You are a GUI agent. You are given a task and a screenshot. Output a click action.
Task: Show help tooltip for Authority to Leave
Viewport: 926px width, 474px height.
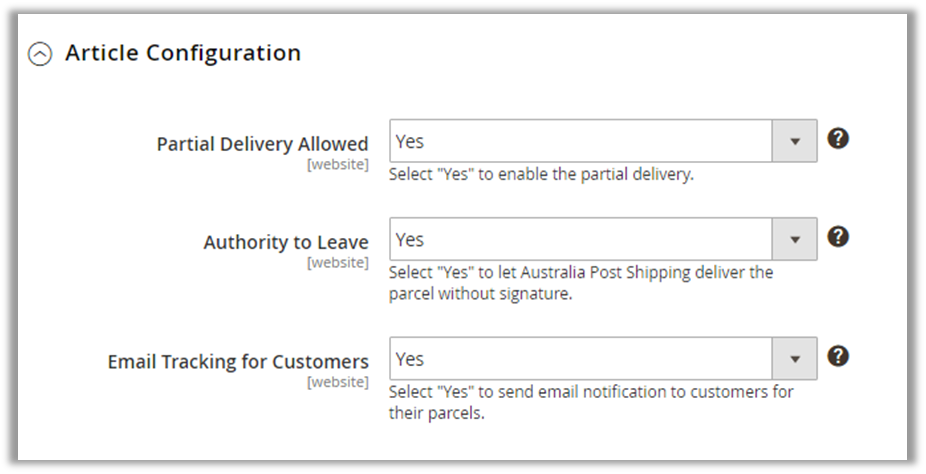point(838,237)
